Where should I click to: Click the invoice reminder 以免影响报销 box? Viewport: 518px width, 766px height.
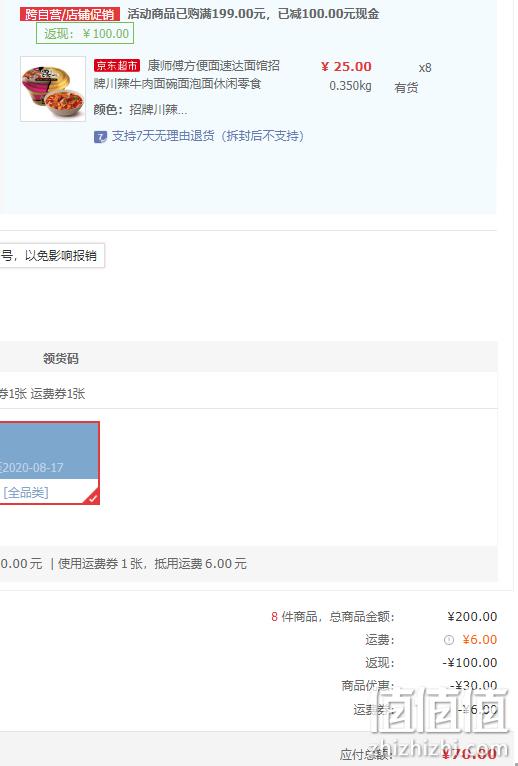(51, 255)
